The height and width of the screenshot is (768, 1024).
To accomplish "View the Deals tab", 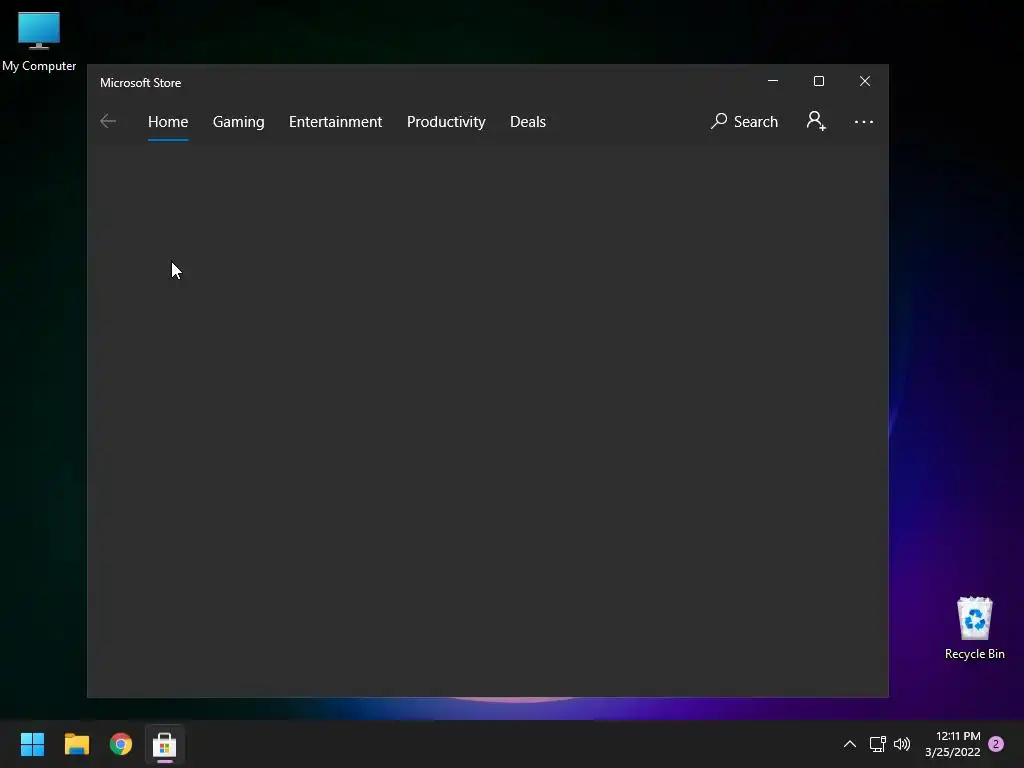I will 528,121.
